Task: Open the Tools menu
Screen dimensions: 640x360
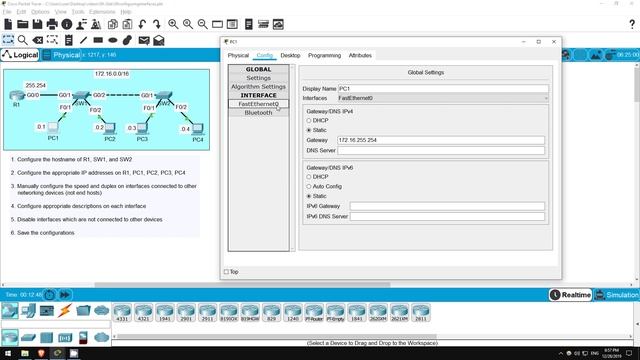Action: 78,12
